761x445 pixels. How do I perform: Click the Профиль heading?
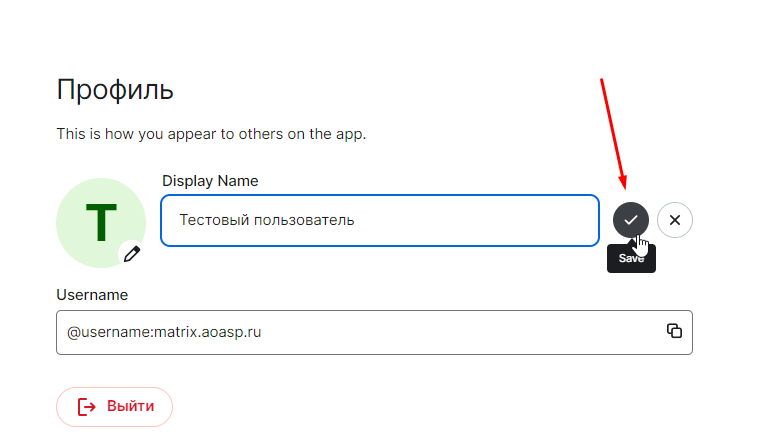click(115, 90)
